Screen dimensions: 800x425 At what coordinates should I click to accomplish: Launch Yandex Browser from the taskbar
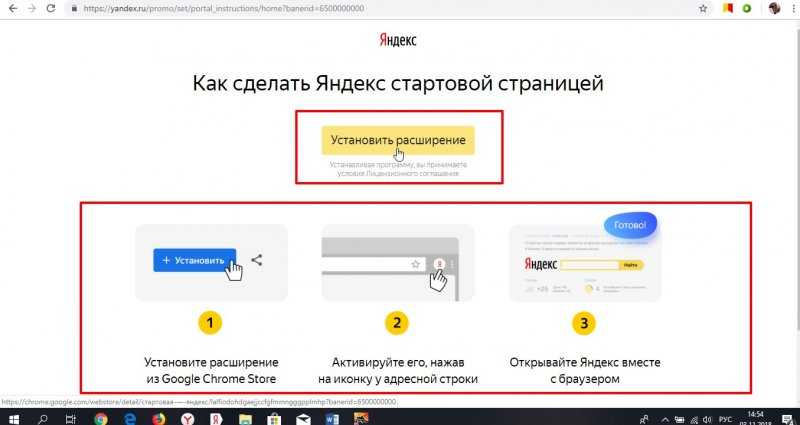(188, 419)
